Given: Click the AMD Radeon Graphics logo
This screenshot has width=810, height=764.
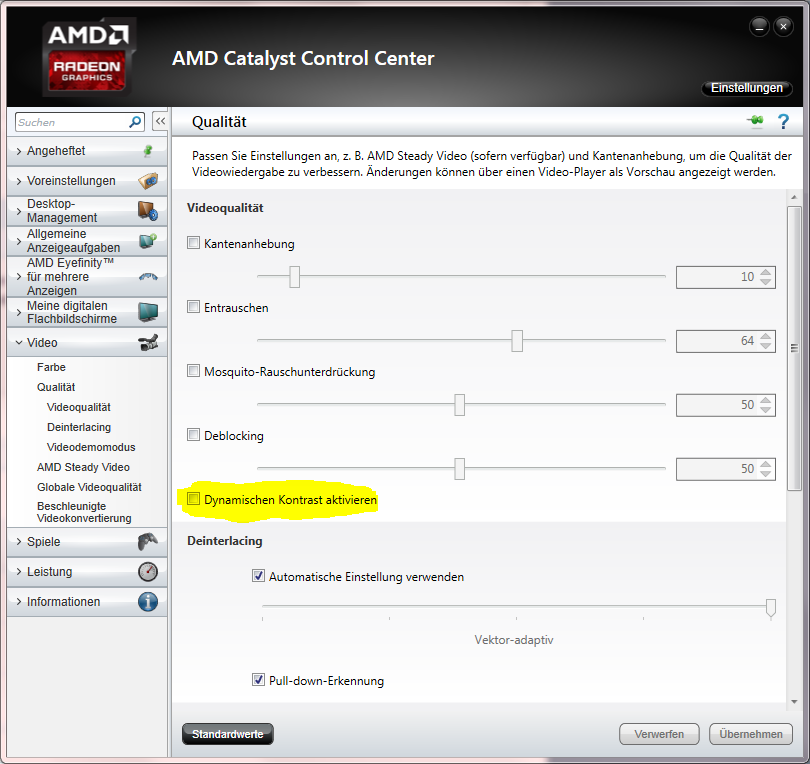Looking at the screenshot, I should point(89,56).
